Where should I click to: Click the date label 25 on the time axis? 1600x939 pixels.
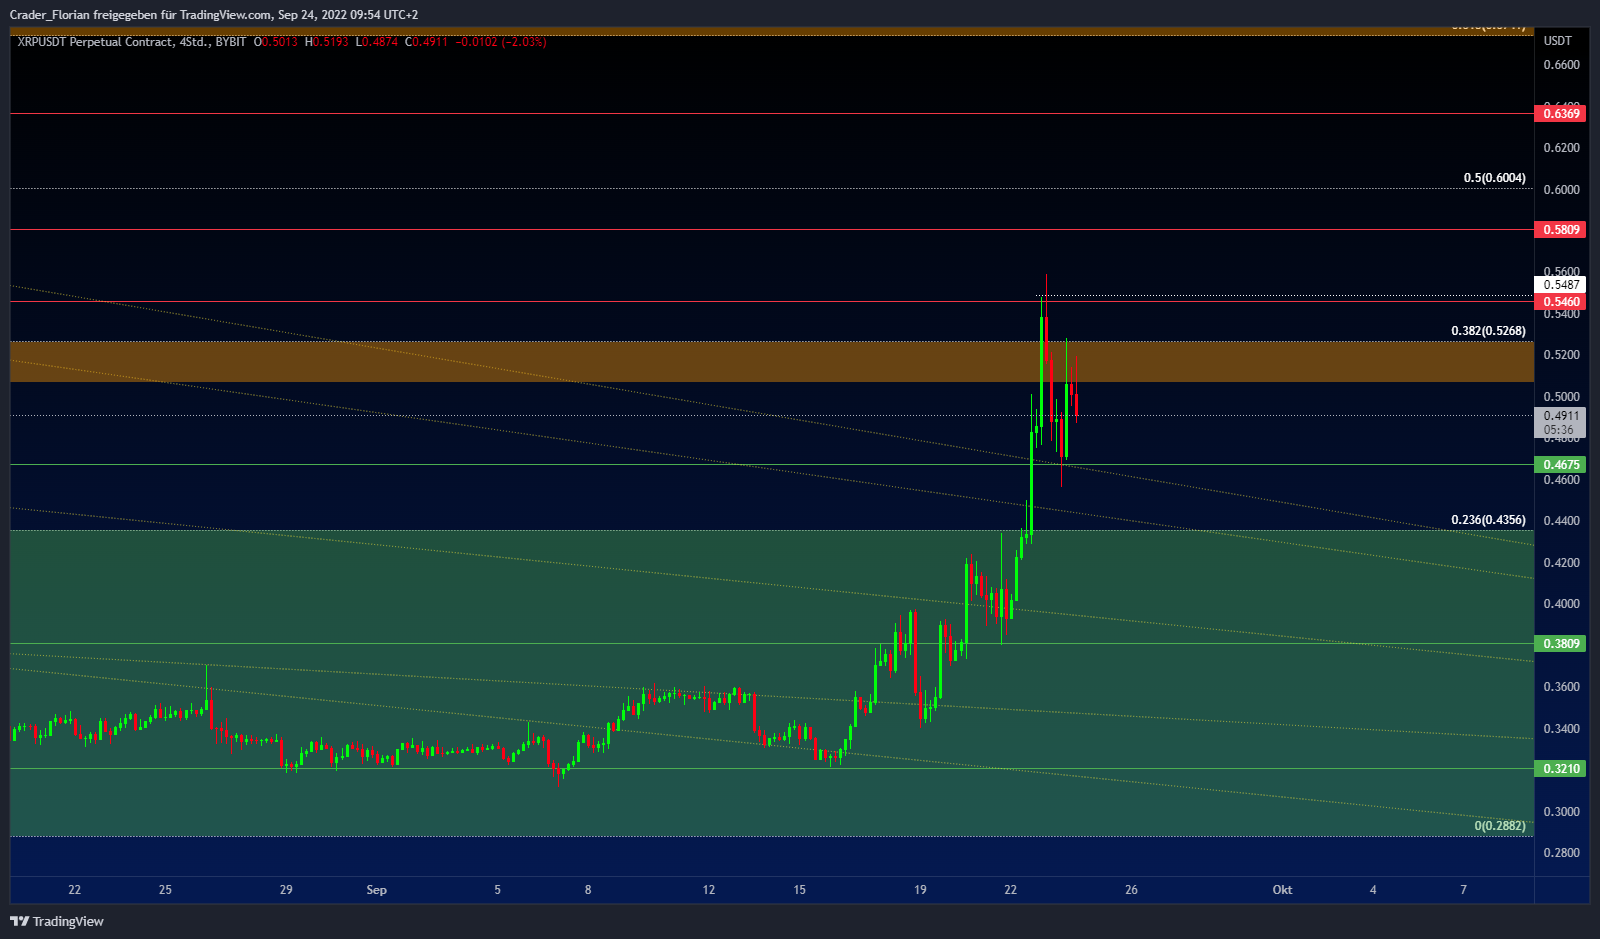pos(165,890)
